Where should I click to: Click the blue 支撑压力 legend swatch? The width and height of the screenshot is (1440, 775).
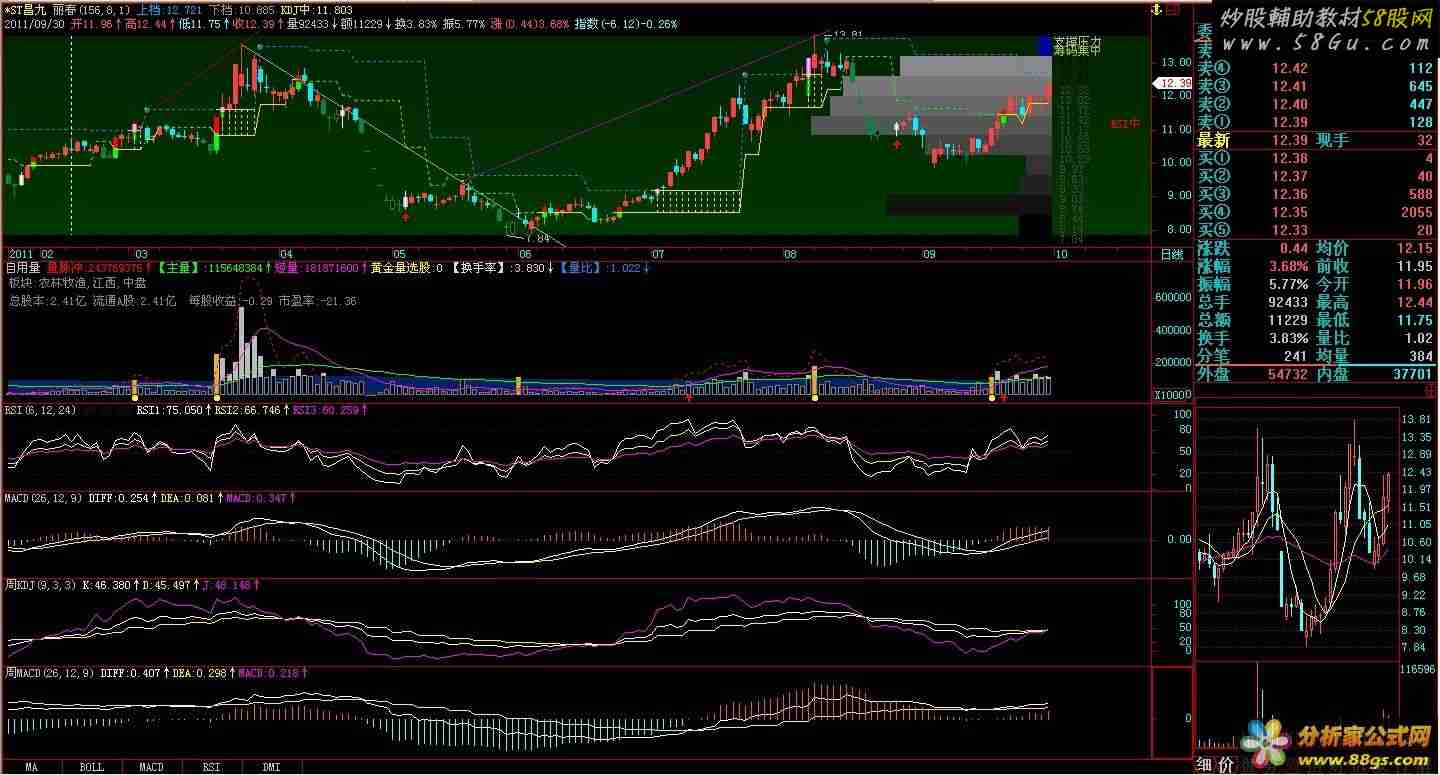pos(1045,44)
